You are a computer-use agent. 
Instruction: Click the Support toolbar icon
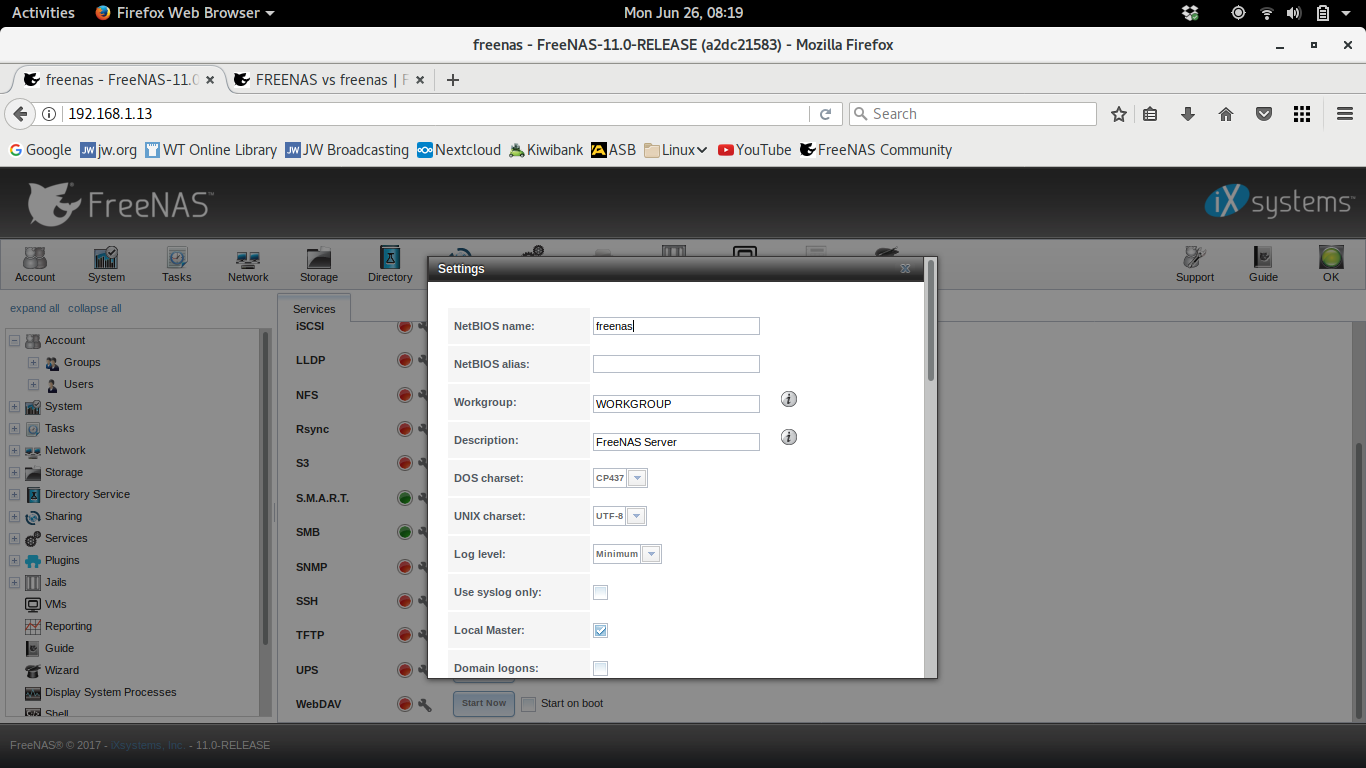pyautogui.click(x=1195, y=265)
